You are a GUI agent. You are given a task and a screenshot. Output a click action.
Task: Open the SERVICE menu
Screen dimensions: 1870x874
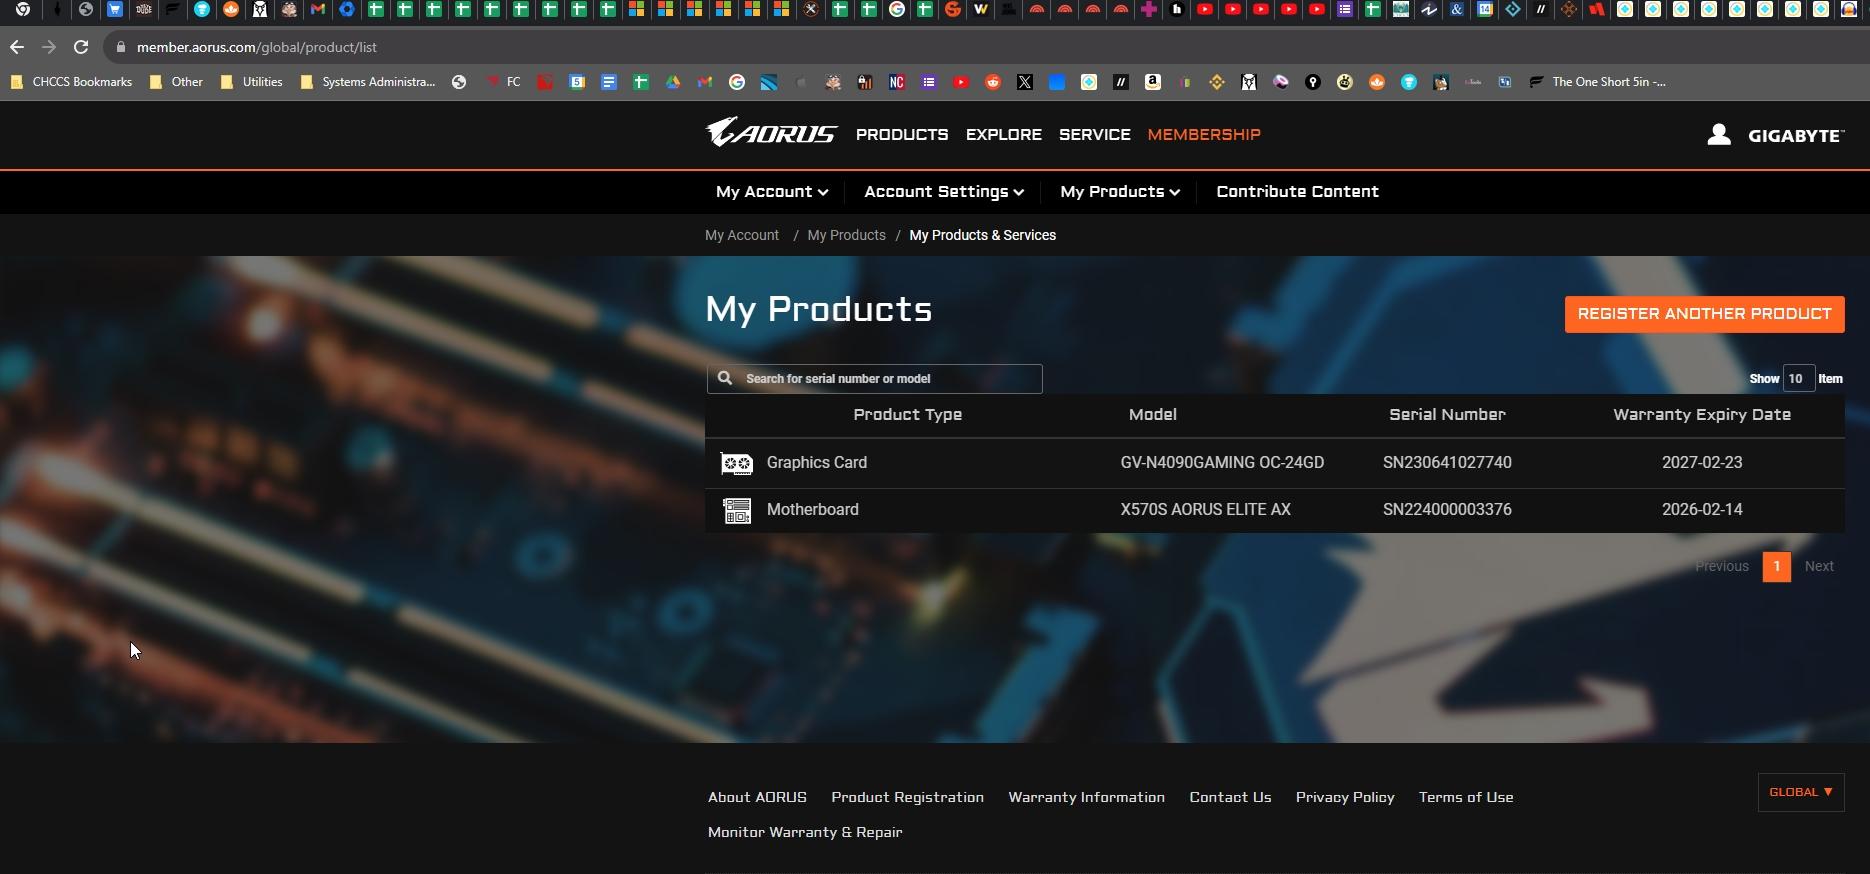click(1095, 135)
